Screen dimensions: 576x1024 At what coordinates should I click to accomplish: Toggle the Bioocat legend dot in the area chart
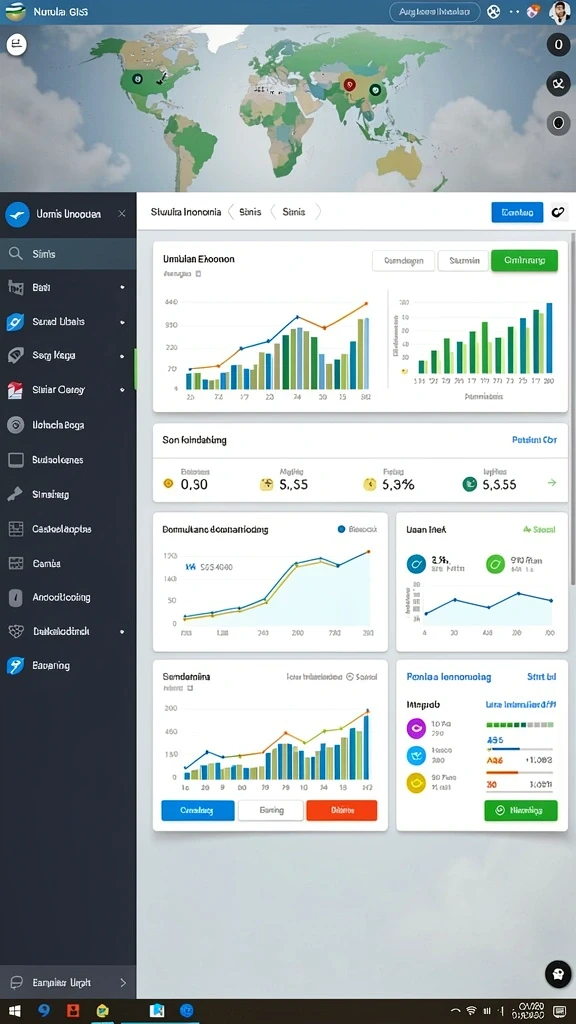click(x=341, y=530)
